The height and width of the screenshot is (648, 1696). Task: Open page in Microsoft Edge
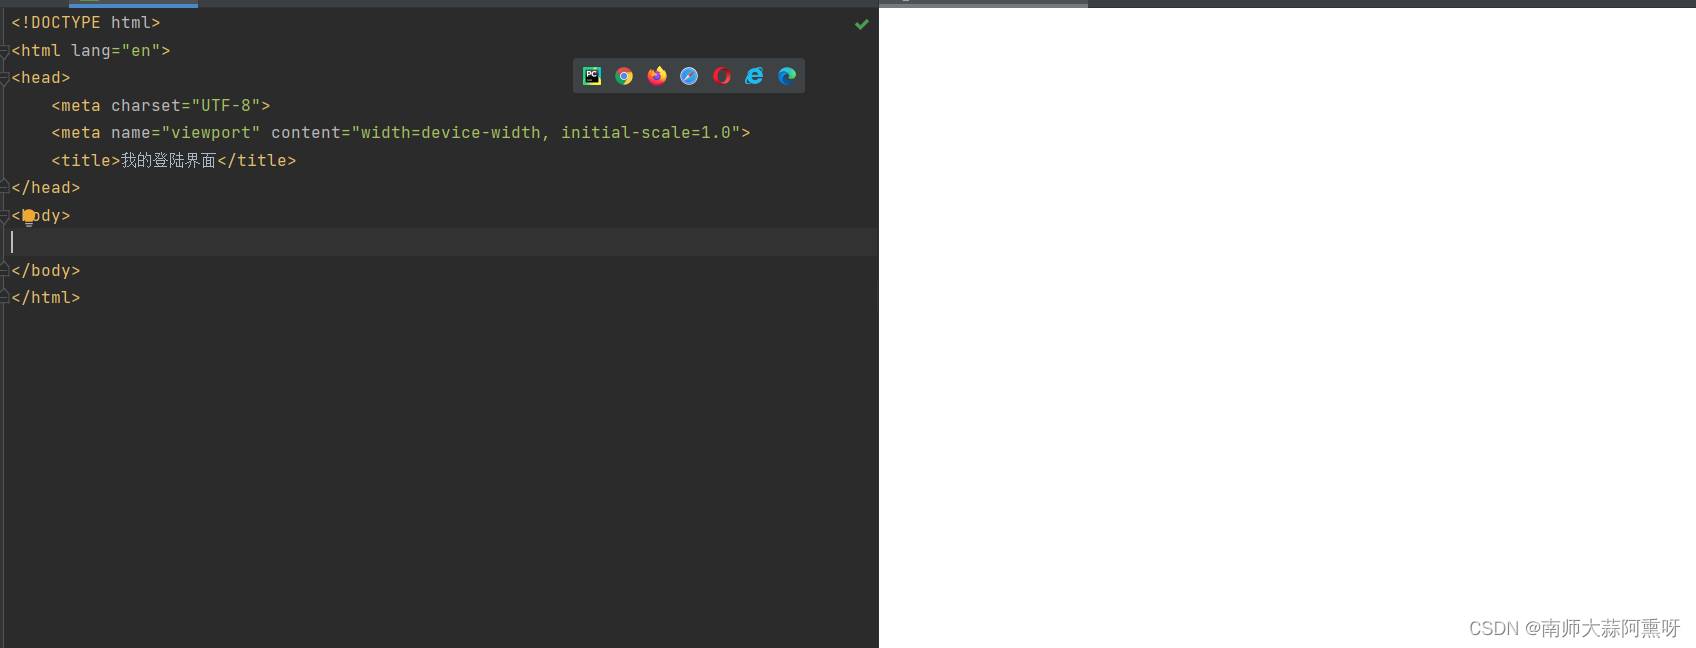[x=787, y=76]
